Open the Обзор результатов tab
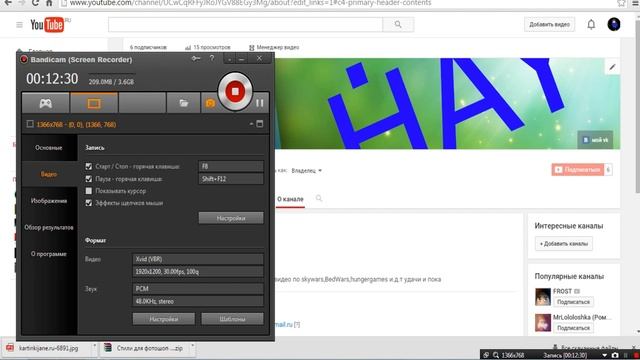Viewport: 640px width, 360px height. 49,227
